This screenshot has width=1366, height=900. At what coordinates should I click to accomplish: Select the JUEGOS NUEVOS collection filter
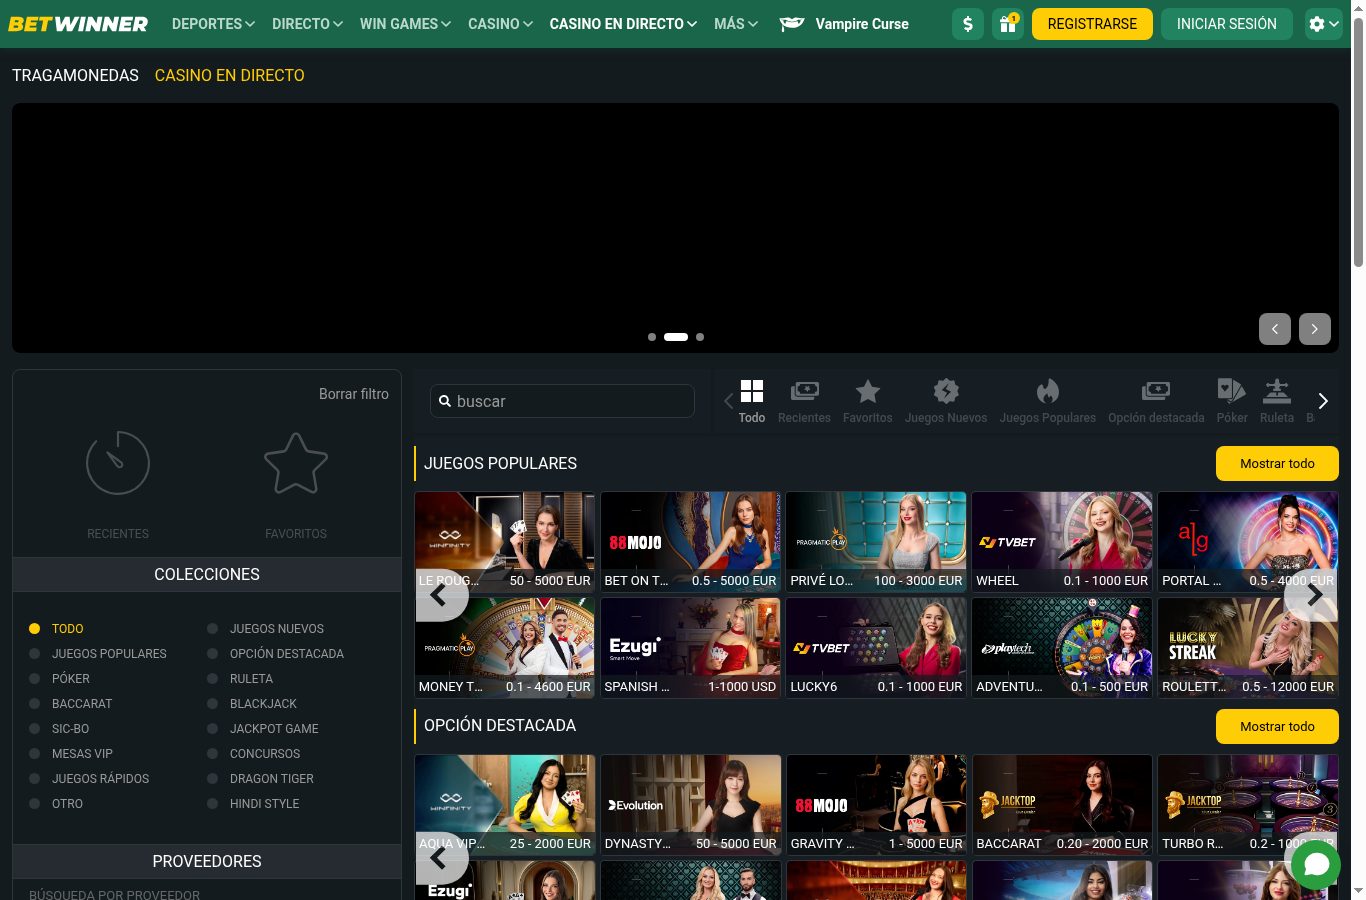pyautogui.click(x=266, y=629)
